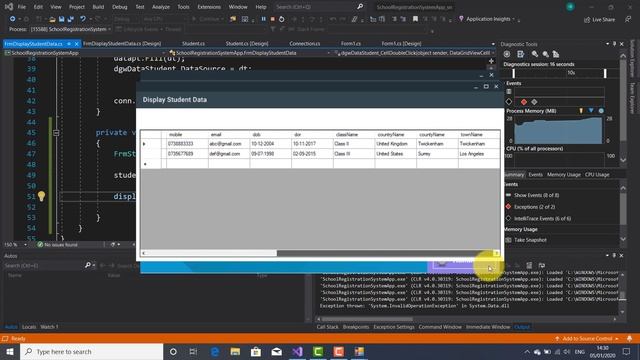Viewport: 640px width, 360px height.
Task: Click cell abc@gmail.com in student grid
Action: (x=229, y=144)
